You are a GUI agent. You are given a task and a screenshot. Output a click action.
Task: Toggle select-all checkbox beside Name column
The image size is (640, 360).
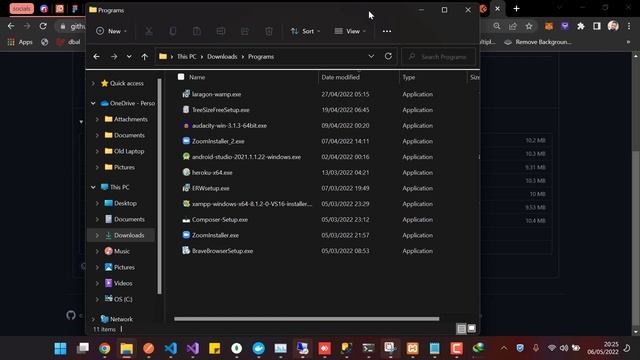click(x=181, y=77)
